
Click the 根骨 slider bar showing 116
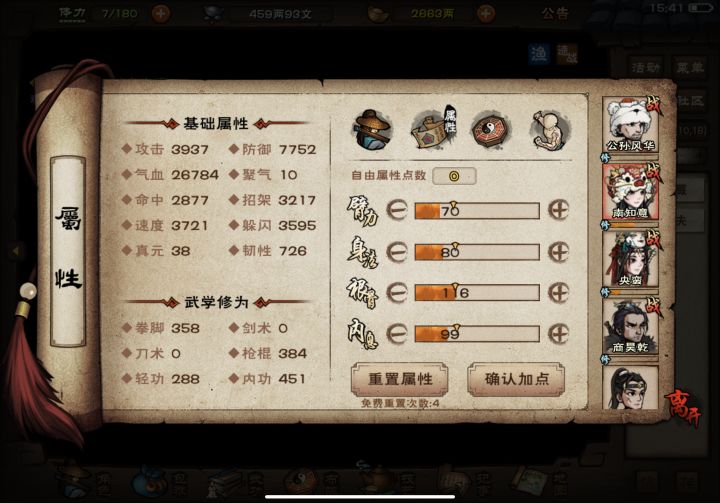point(477,293)
